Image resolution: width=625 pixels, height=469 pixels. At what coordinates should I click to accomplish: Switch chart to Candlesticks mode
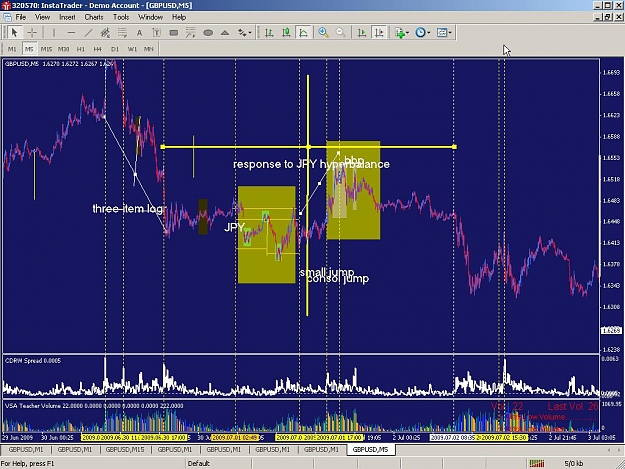(286, 33)
